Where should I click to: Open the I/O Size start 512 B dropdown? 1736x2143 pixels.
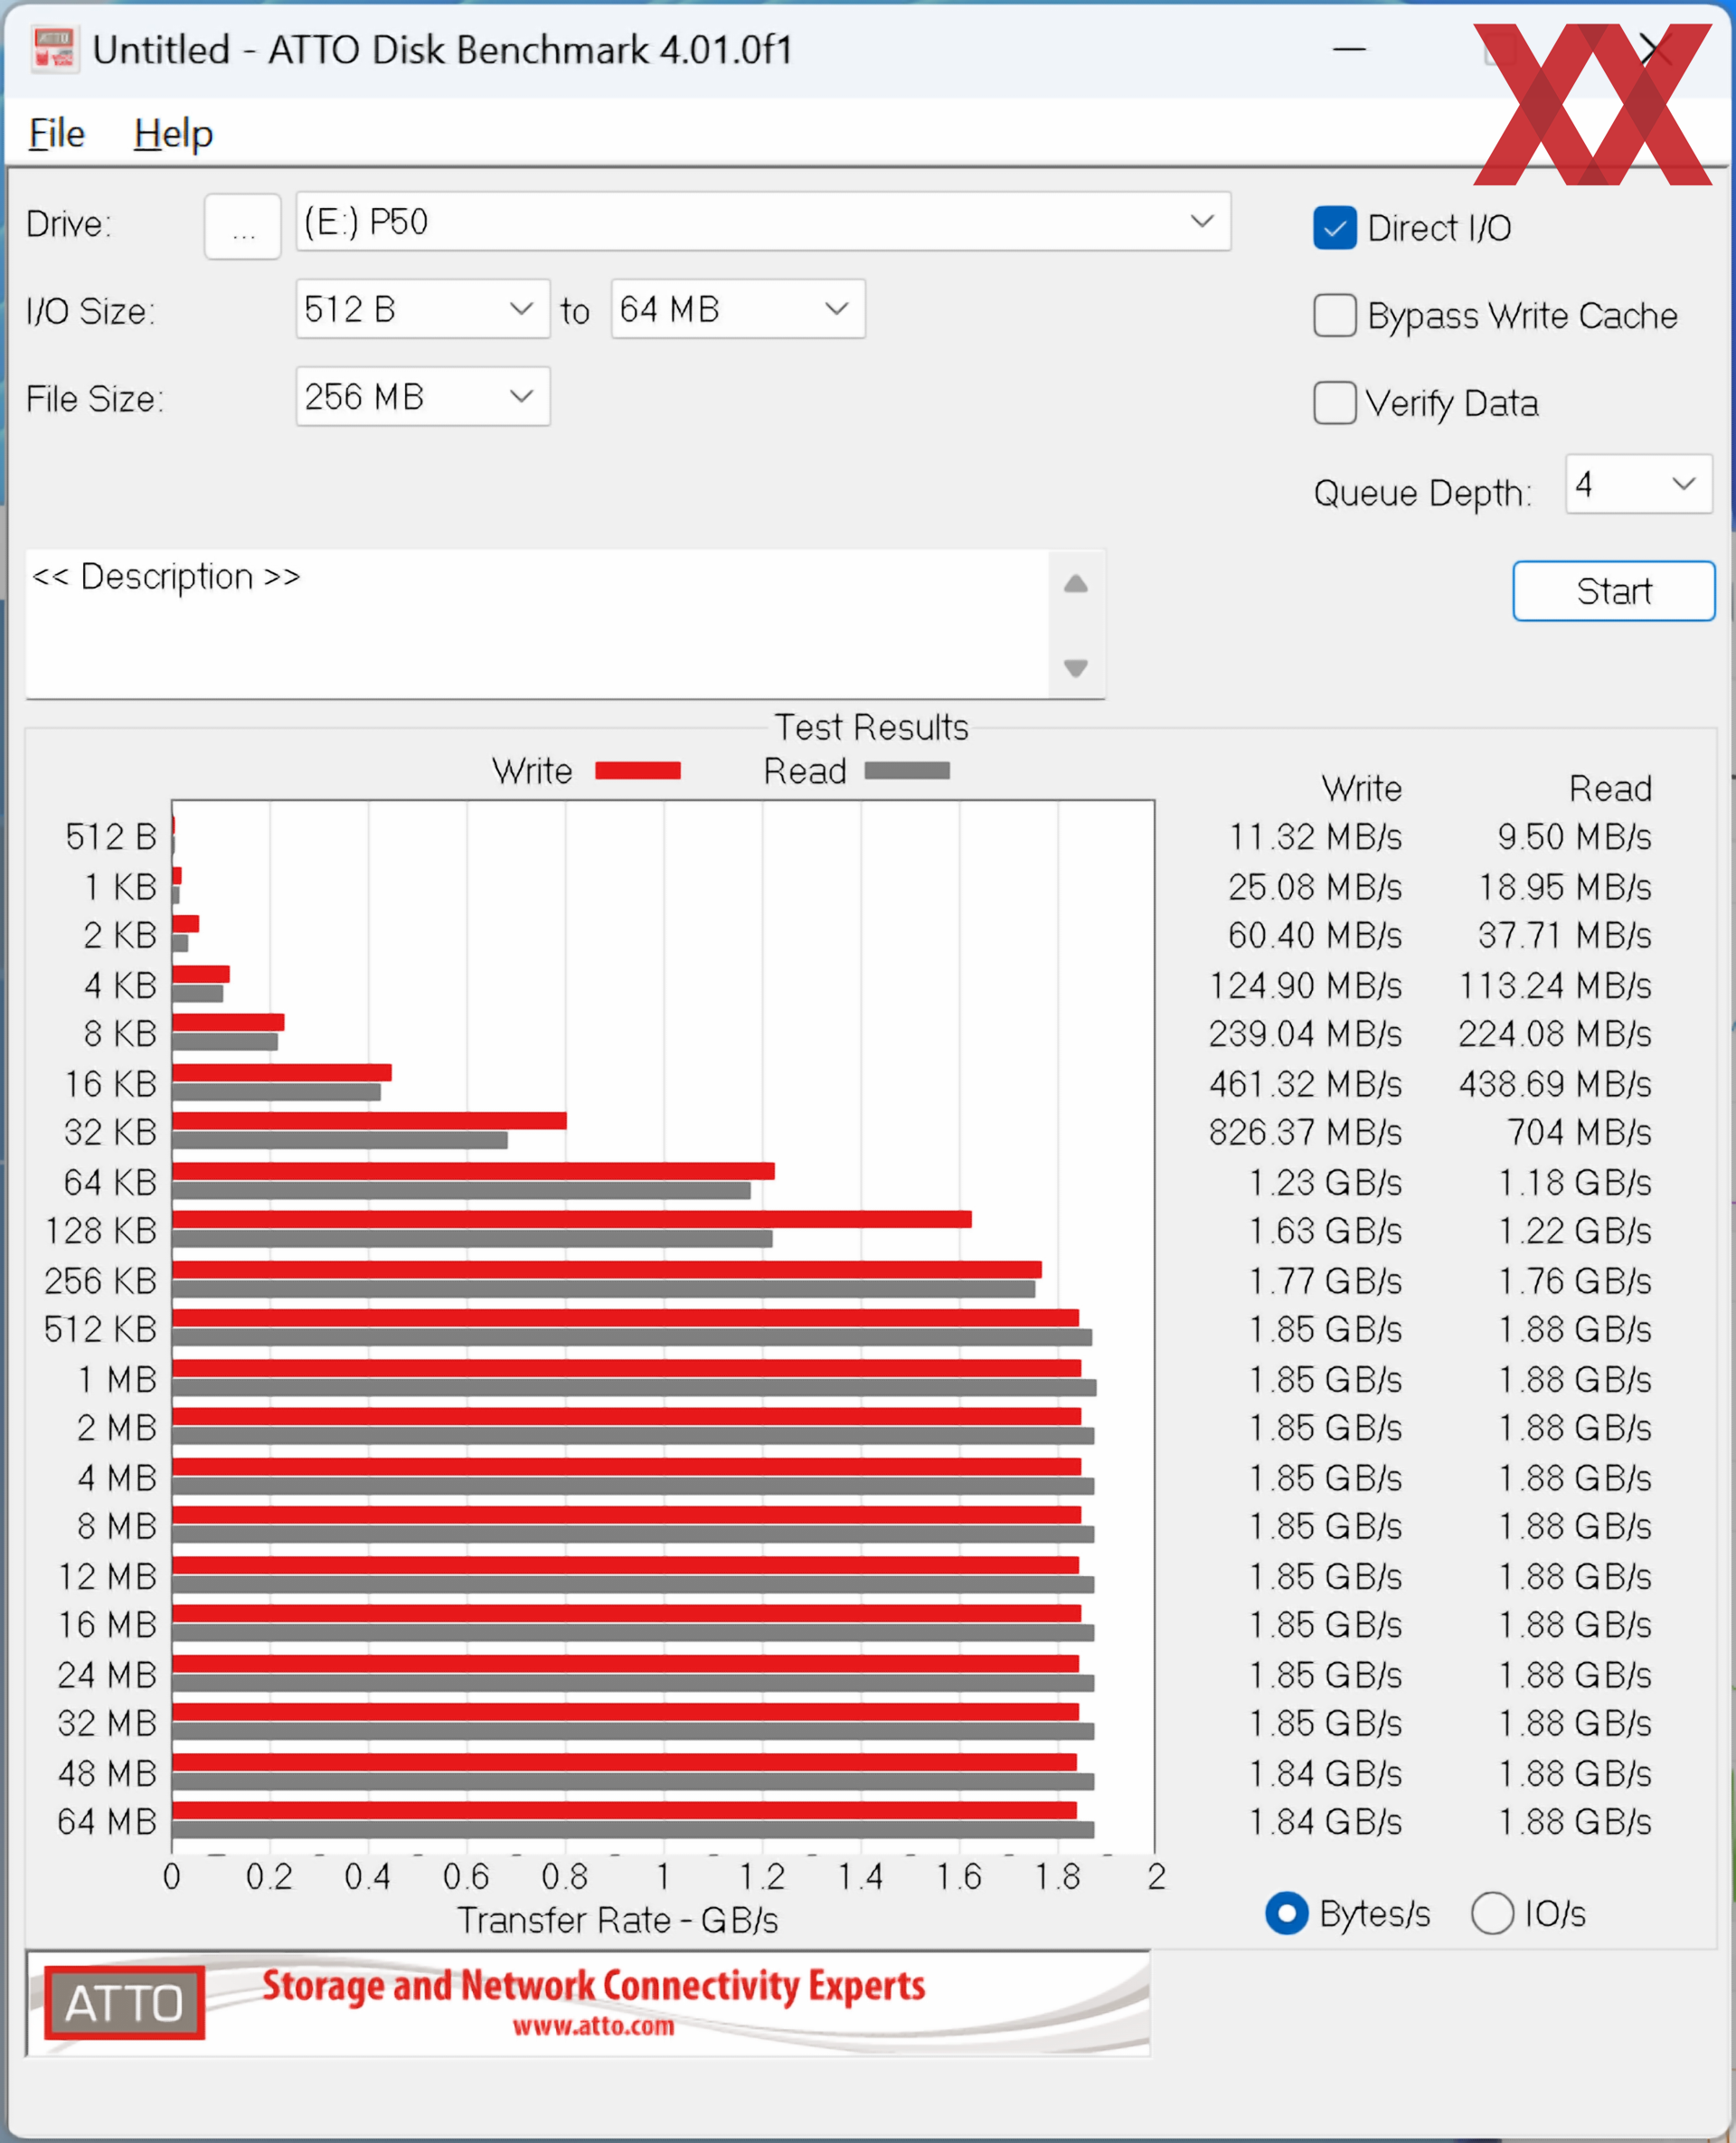422,309
